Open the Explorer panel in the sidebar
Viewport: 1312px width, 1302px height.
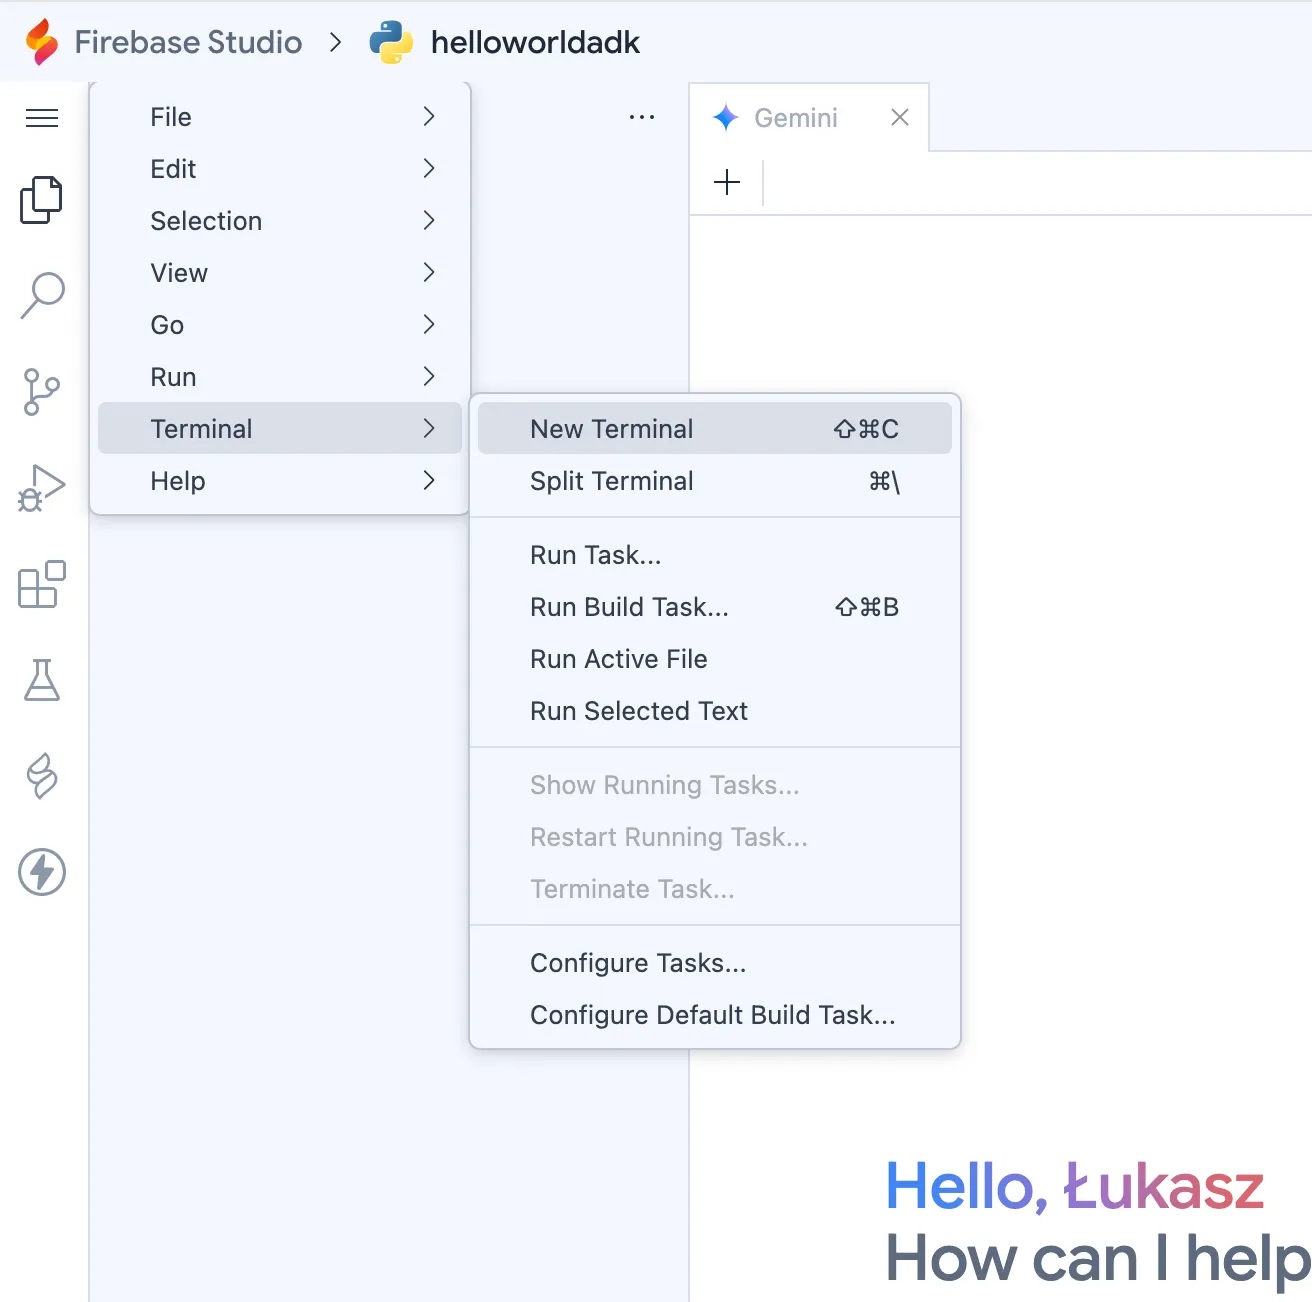41,199
